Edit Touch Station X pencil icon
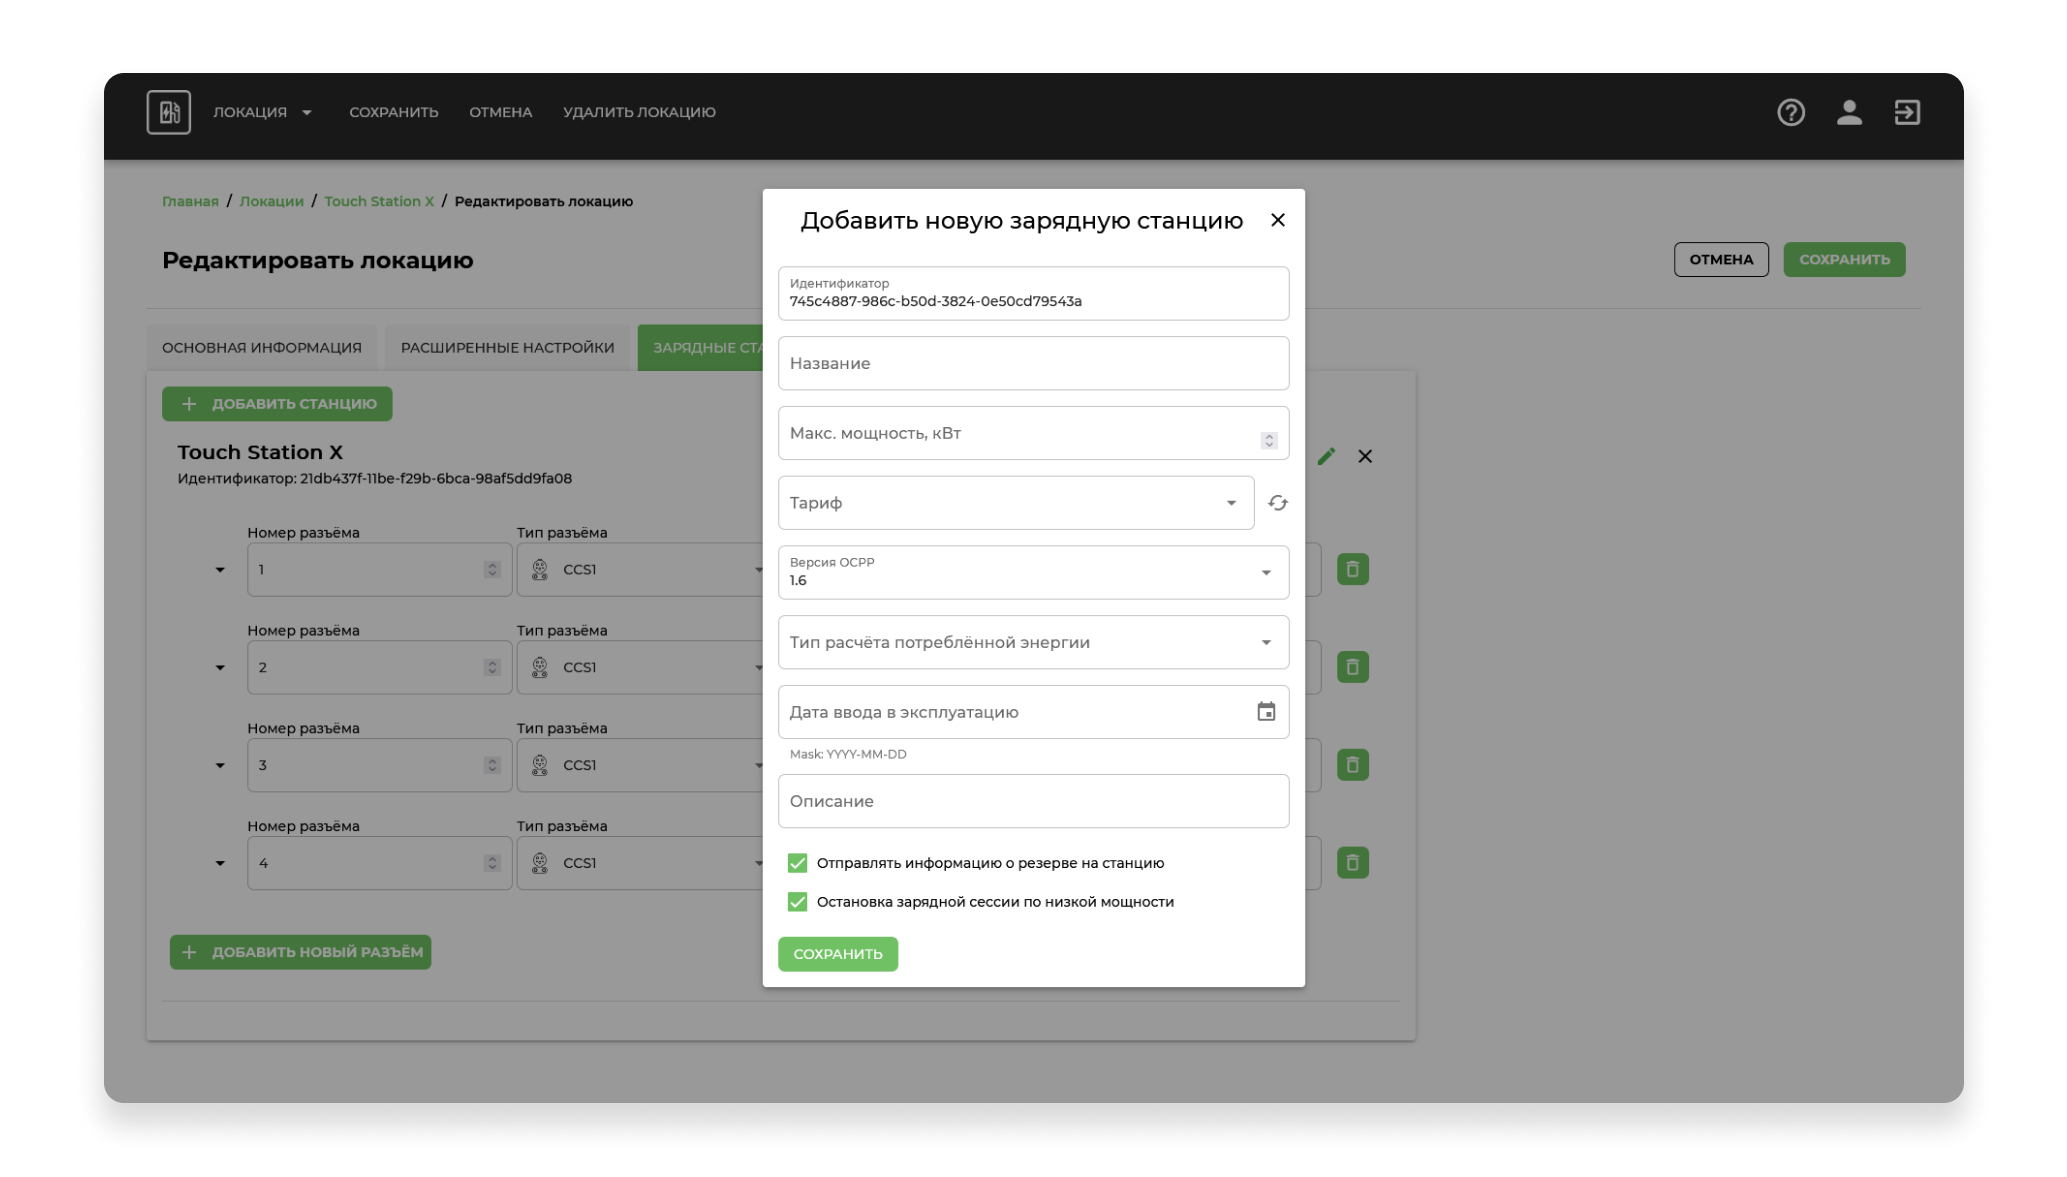The image size is (2067, 1177). (1325, 456)
